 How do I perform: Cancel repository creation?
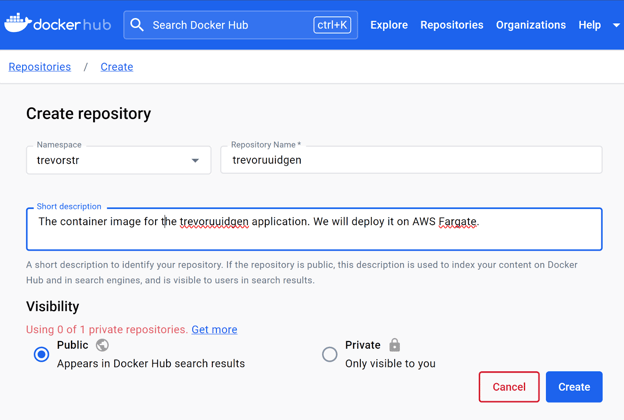click(x=509, y=387)
